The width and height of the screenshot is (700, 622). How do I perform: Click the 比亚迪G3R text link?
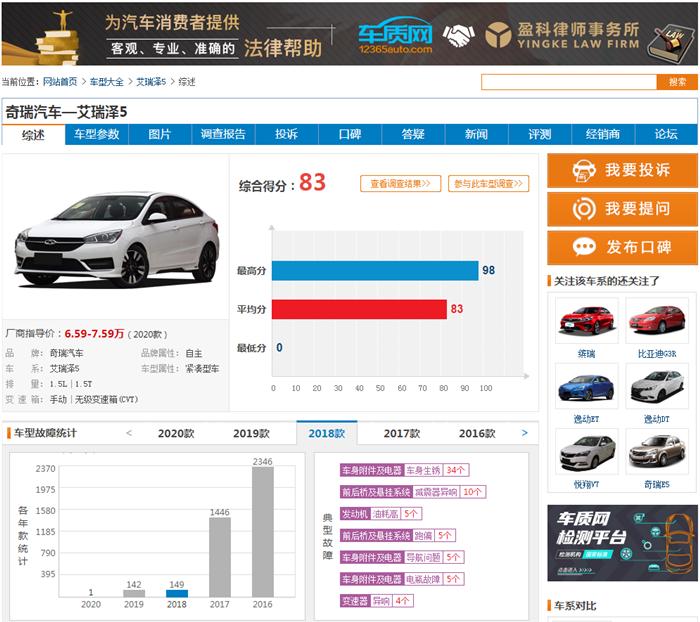(657, 354)
